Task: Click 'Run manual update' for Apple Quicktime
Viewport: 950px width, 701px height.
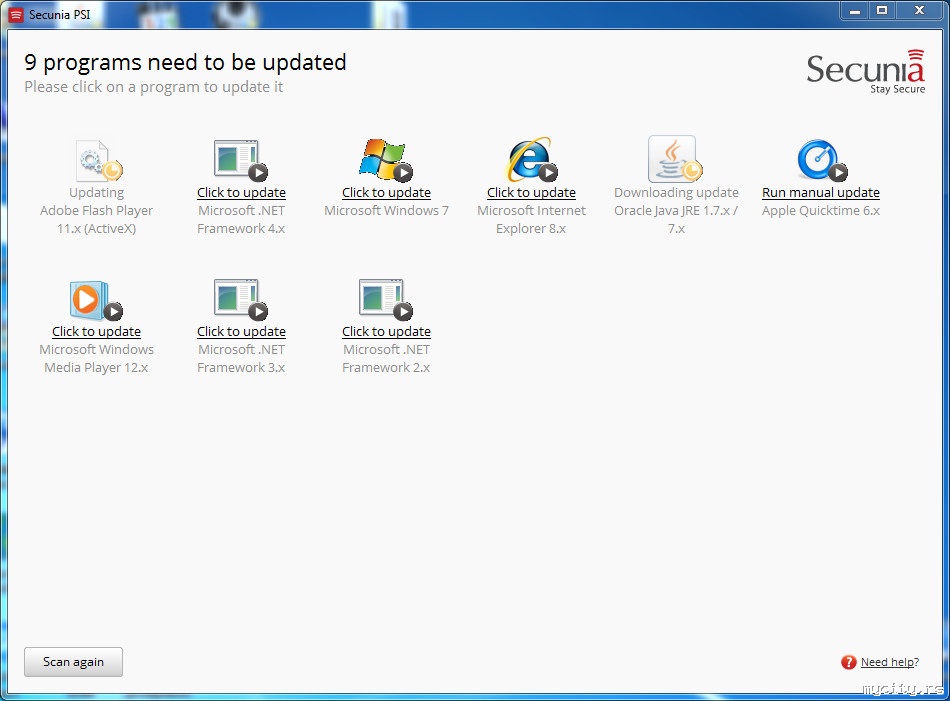Action: (821, 193)
